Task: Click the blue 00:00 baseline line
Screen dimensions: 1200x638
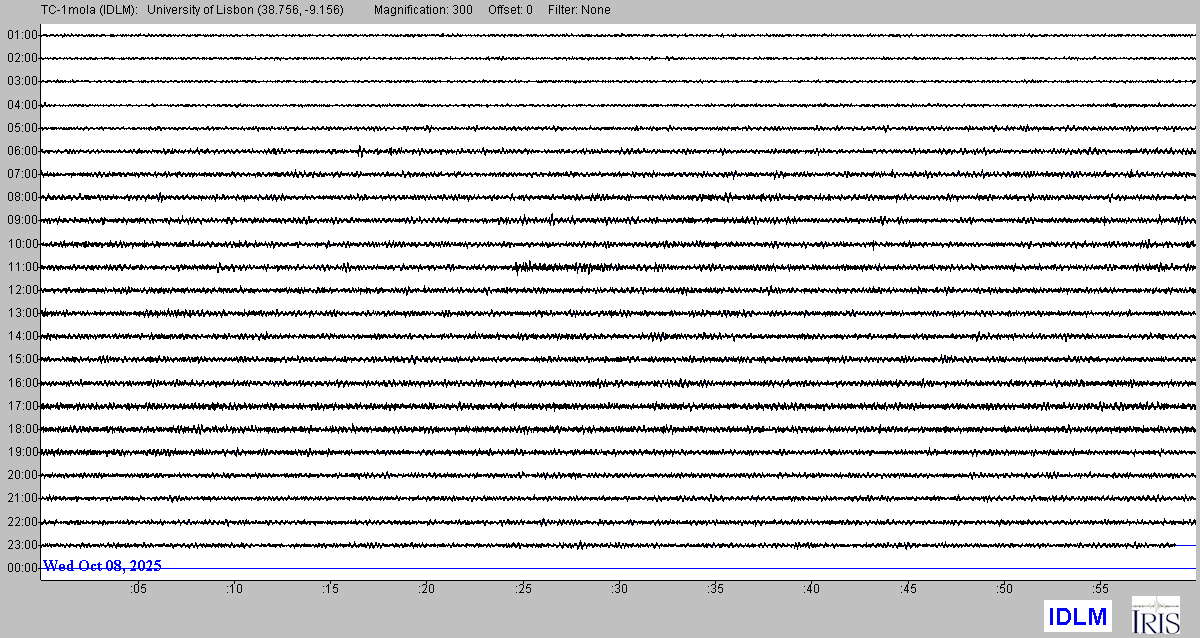Action: coord(700,568)
